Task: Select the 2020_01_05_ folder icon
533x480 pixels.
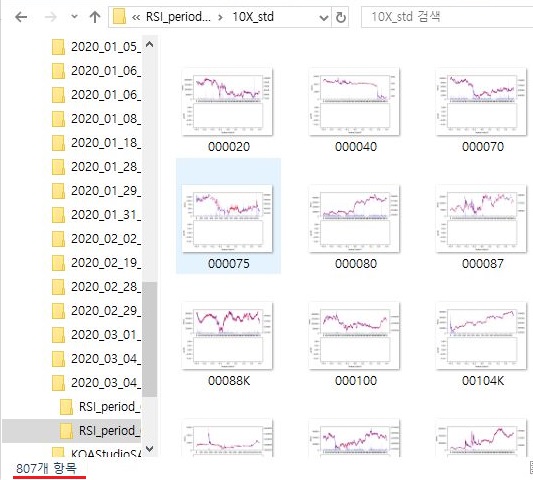Action: [58, 47]
